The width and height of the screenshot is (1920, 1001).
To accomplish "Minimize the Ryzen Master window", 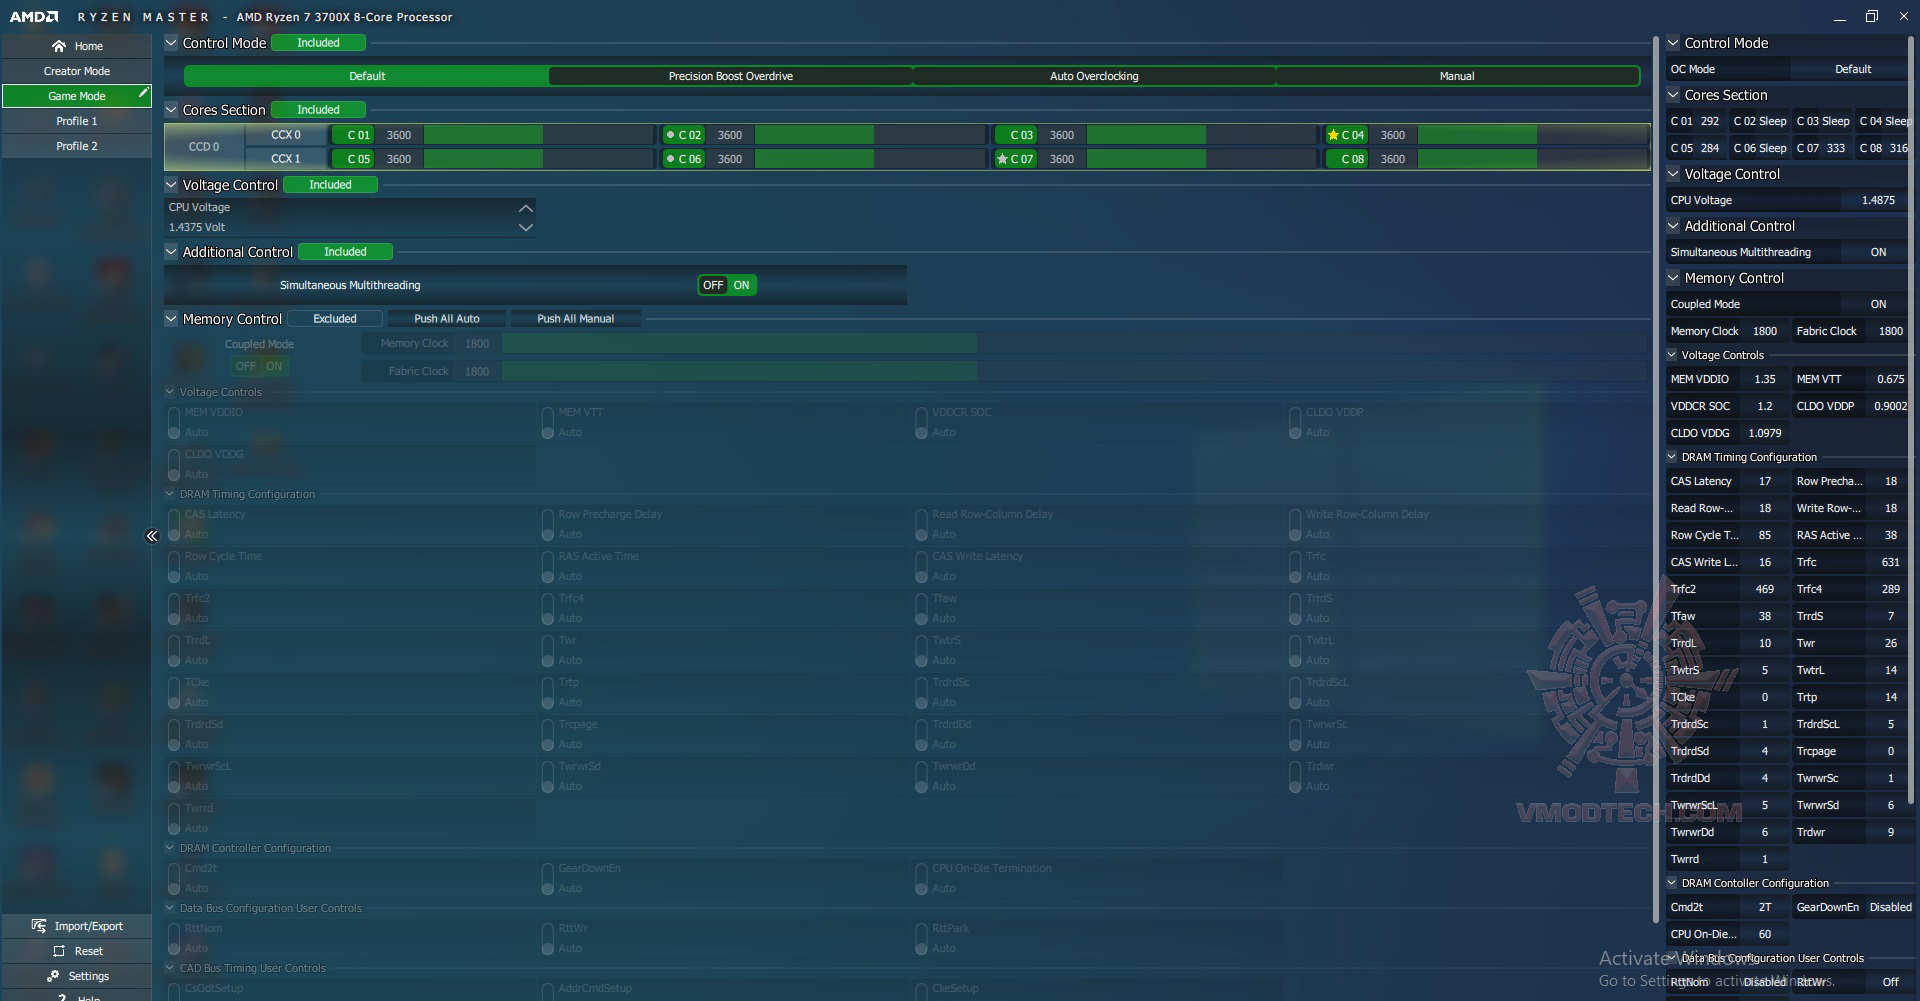I will pyautogui.click(x=1840, y=17).
